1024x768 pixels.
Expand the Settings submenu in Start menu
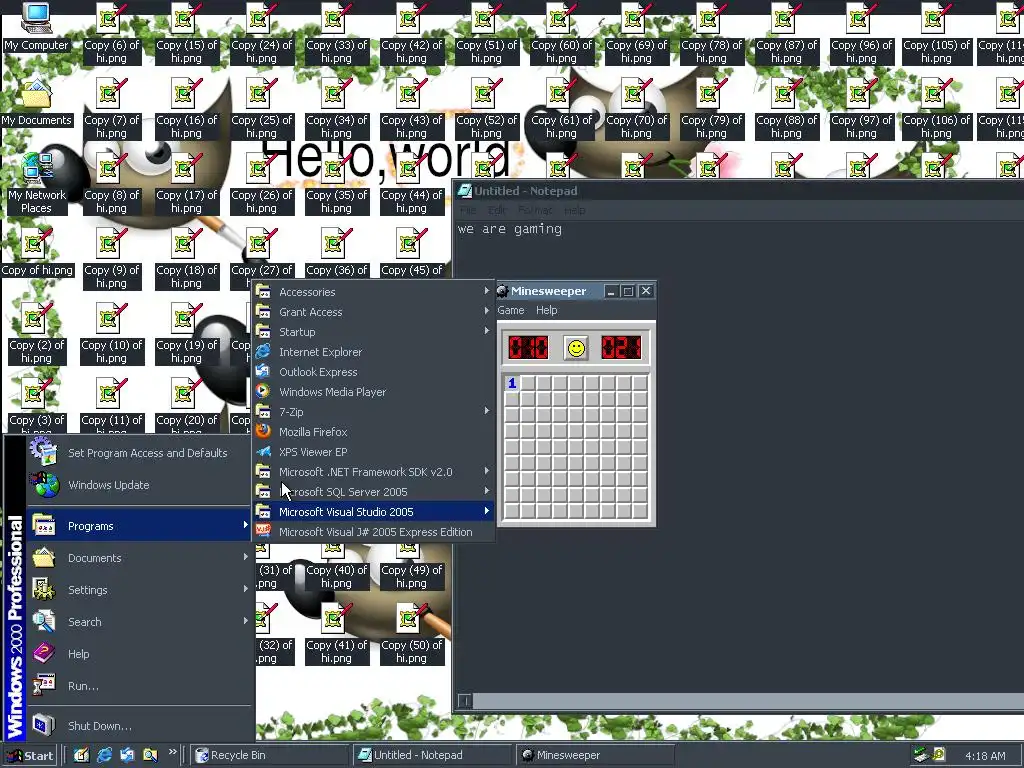139,590
